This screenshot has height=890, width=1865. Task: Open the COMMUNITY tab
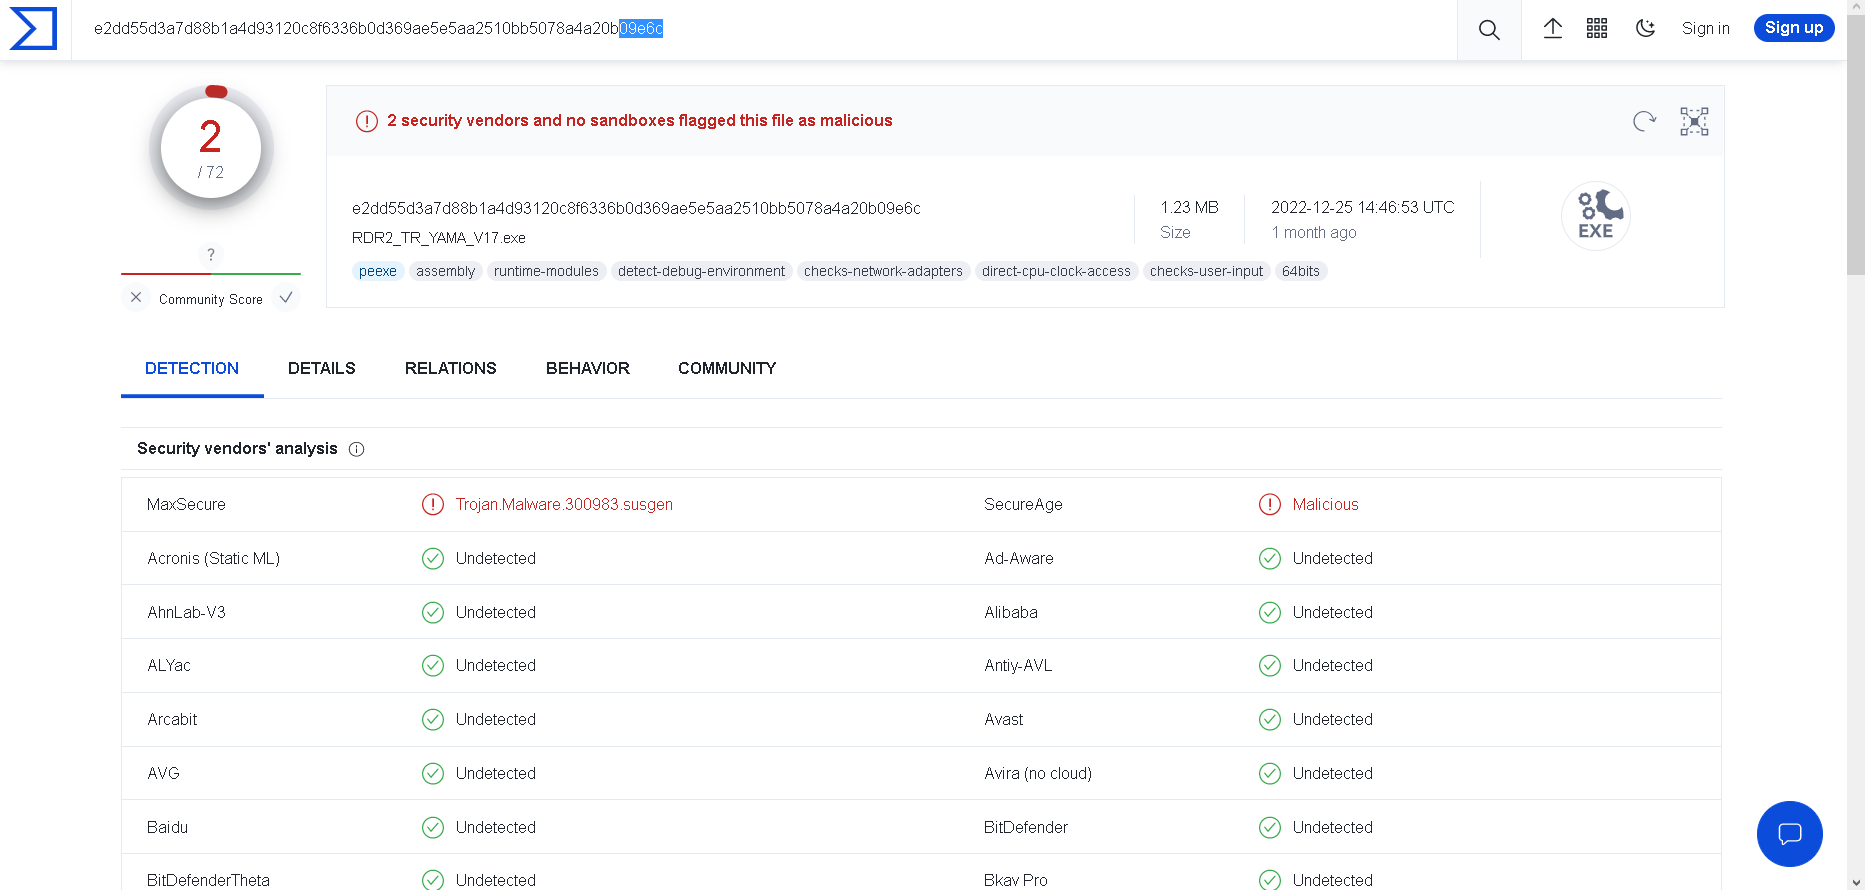727,368
